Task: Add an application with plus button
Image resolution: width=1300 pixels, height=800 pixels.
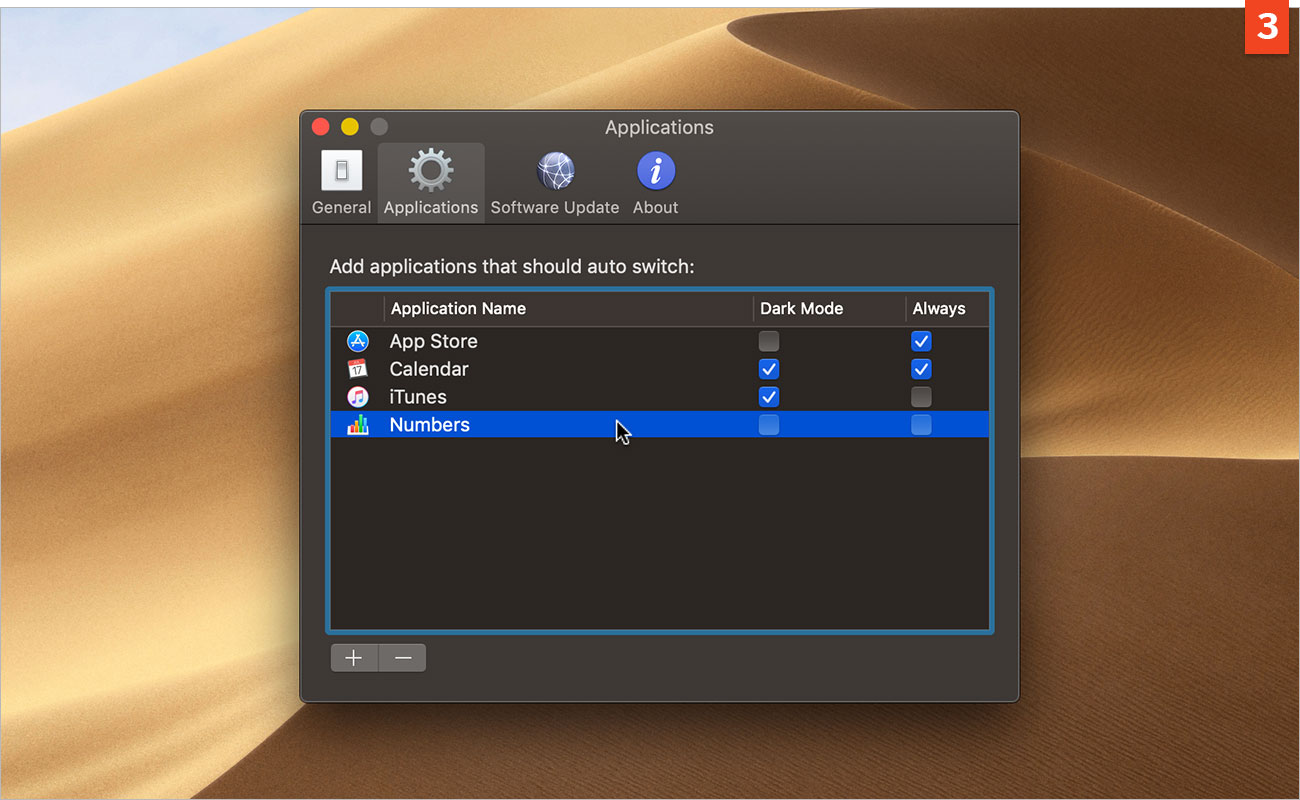Action: click(x=354, y=658)
